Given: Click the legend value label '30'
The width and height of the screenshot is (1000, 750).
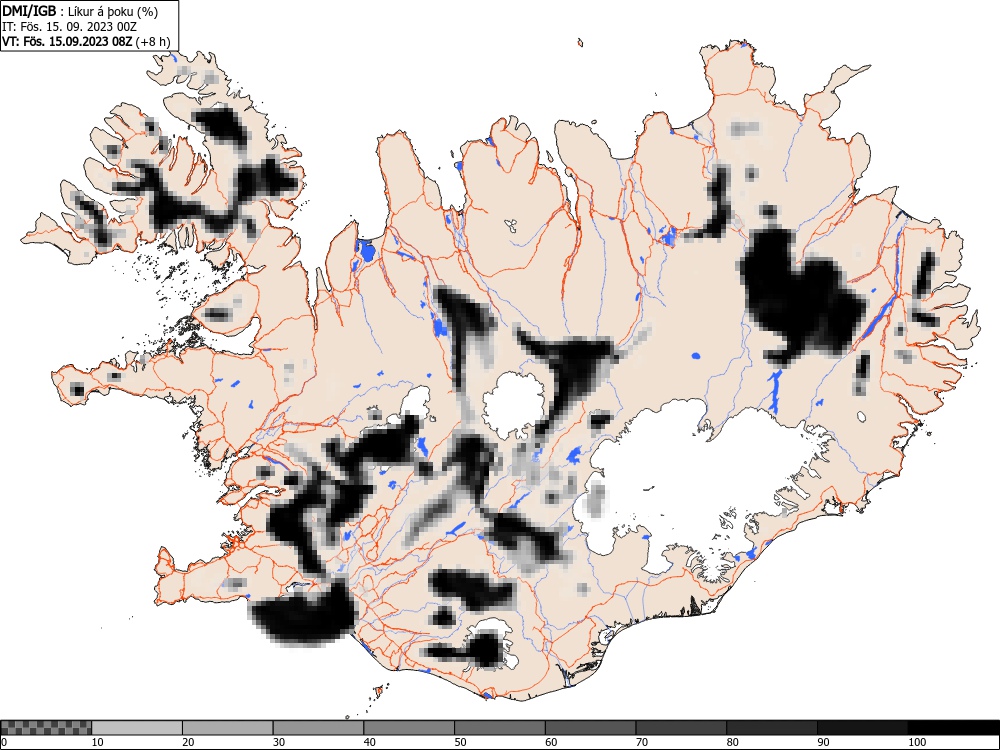Looking at the screenshot, I should pyautogui.click(x=279, y=742).
